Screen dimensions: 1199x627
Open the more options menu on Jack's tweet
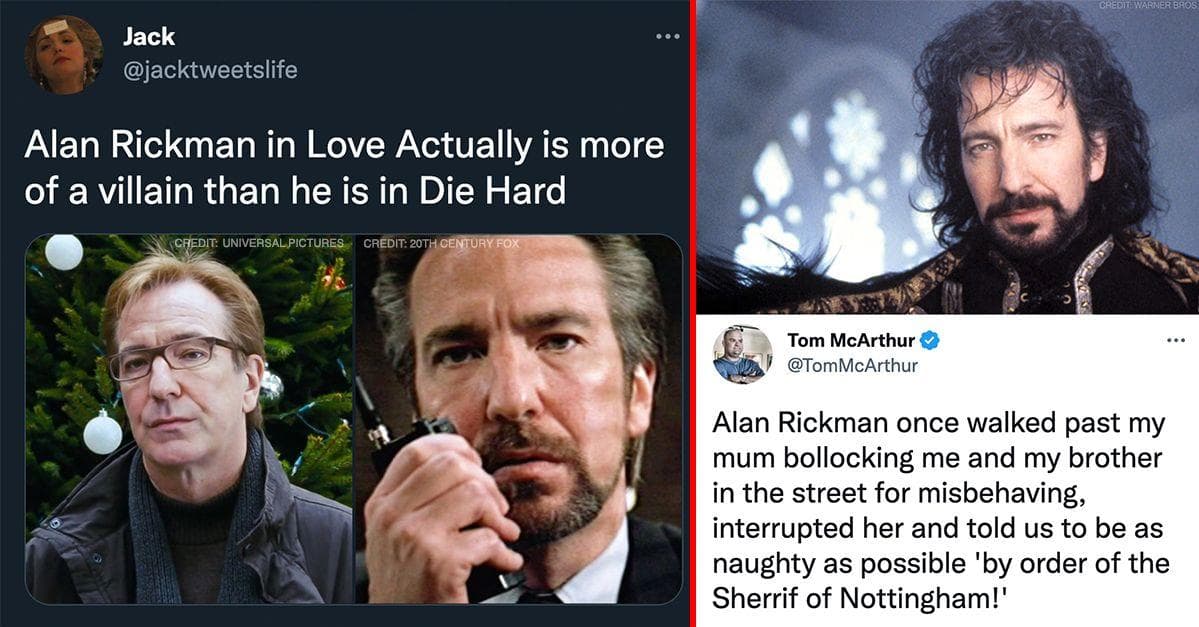667,37
